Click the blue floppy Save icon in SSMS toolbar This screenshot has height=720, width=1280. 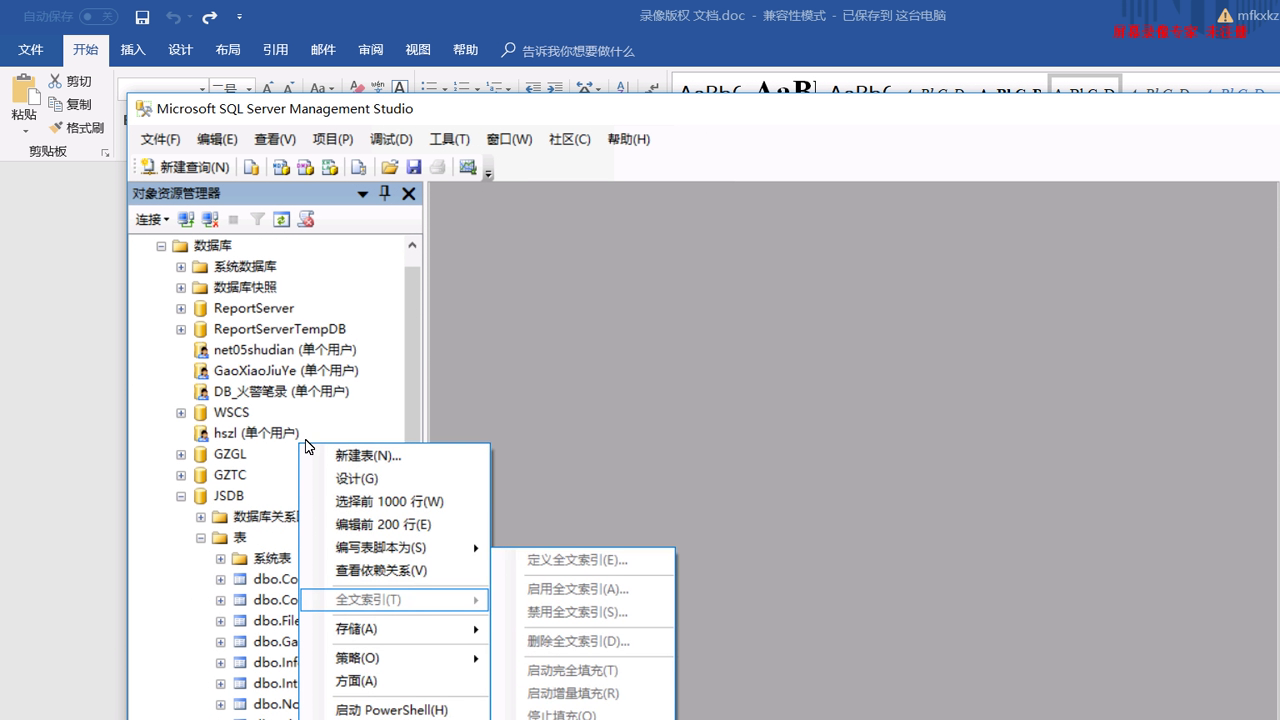coord(413,167)
